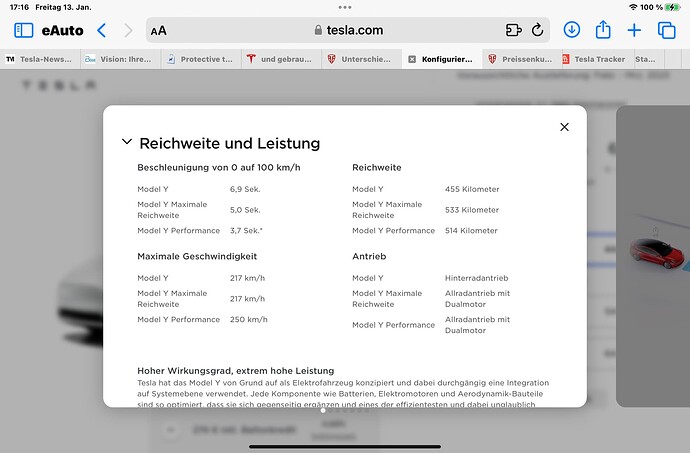
Task: Select the '455 Kilometer' range value
Action: click(x=472, y=189)
